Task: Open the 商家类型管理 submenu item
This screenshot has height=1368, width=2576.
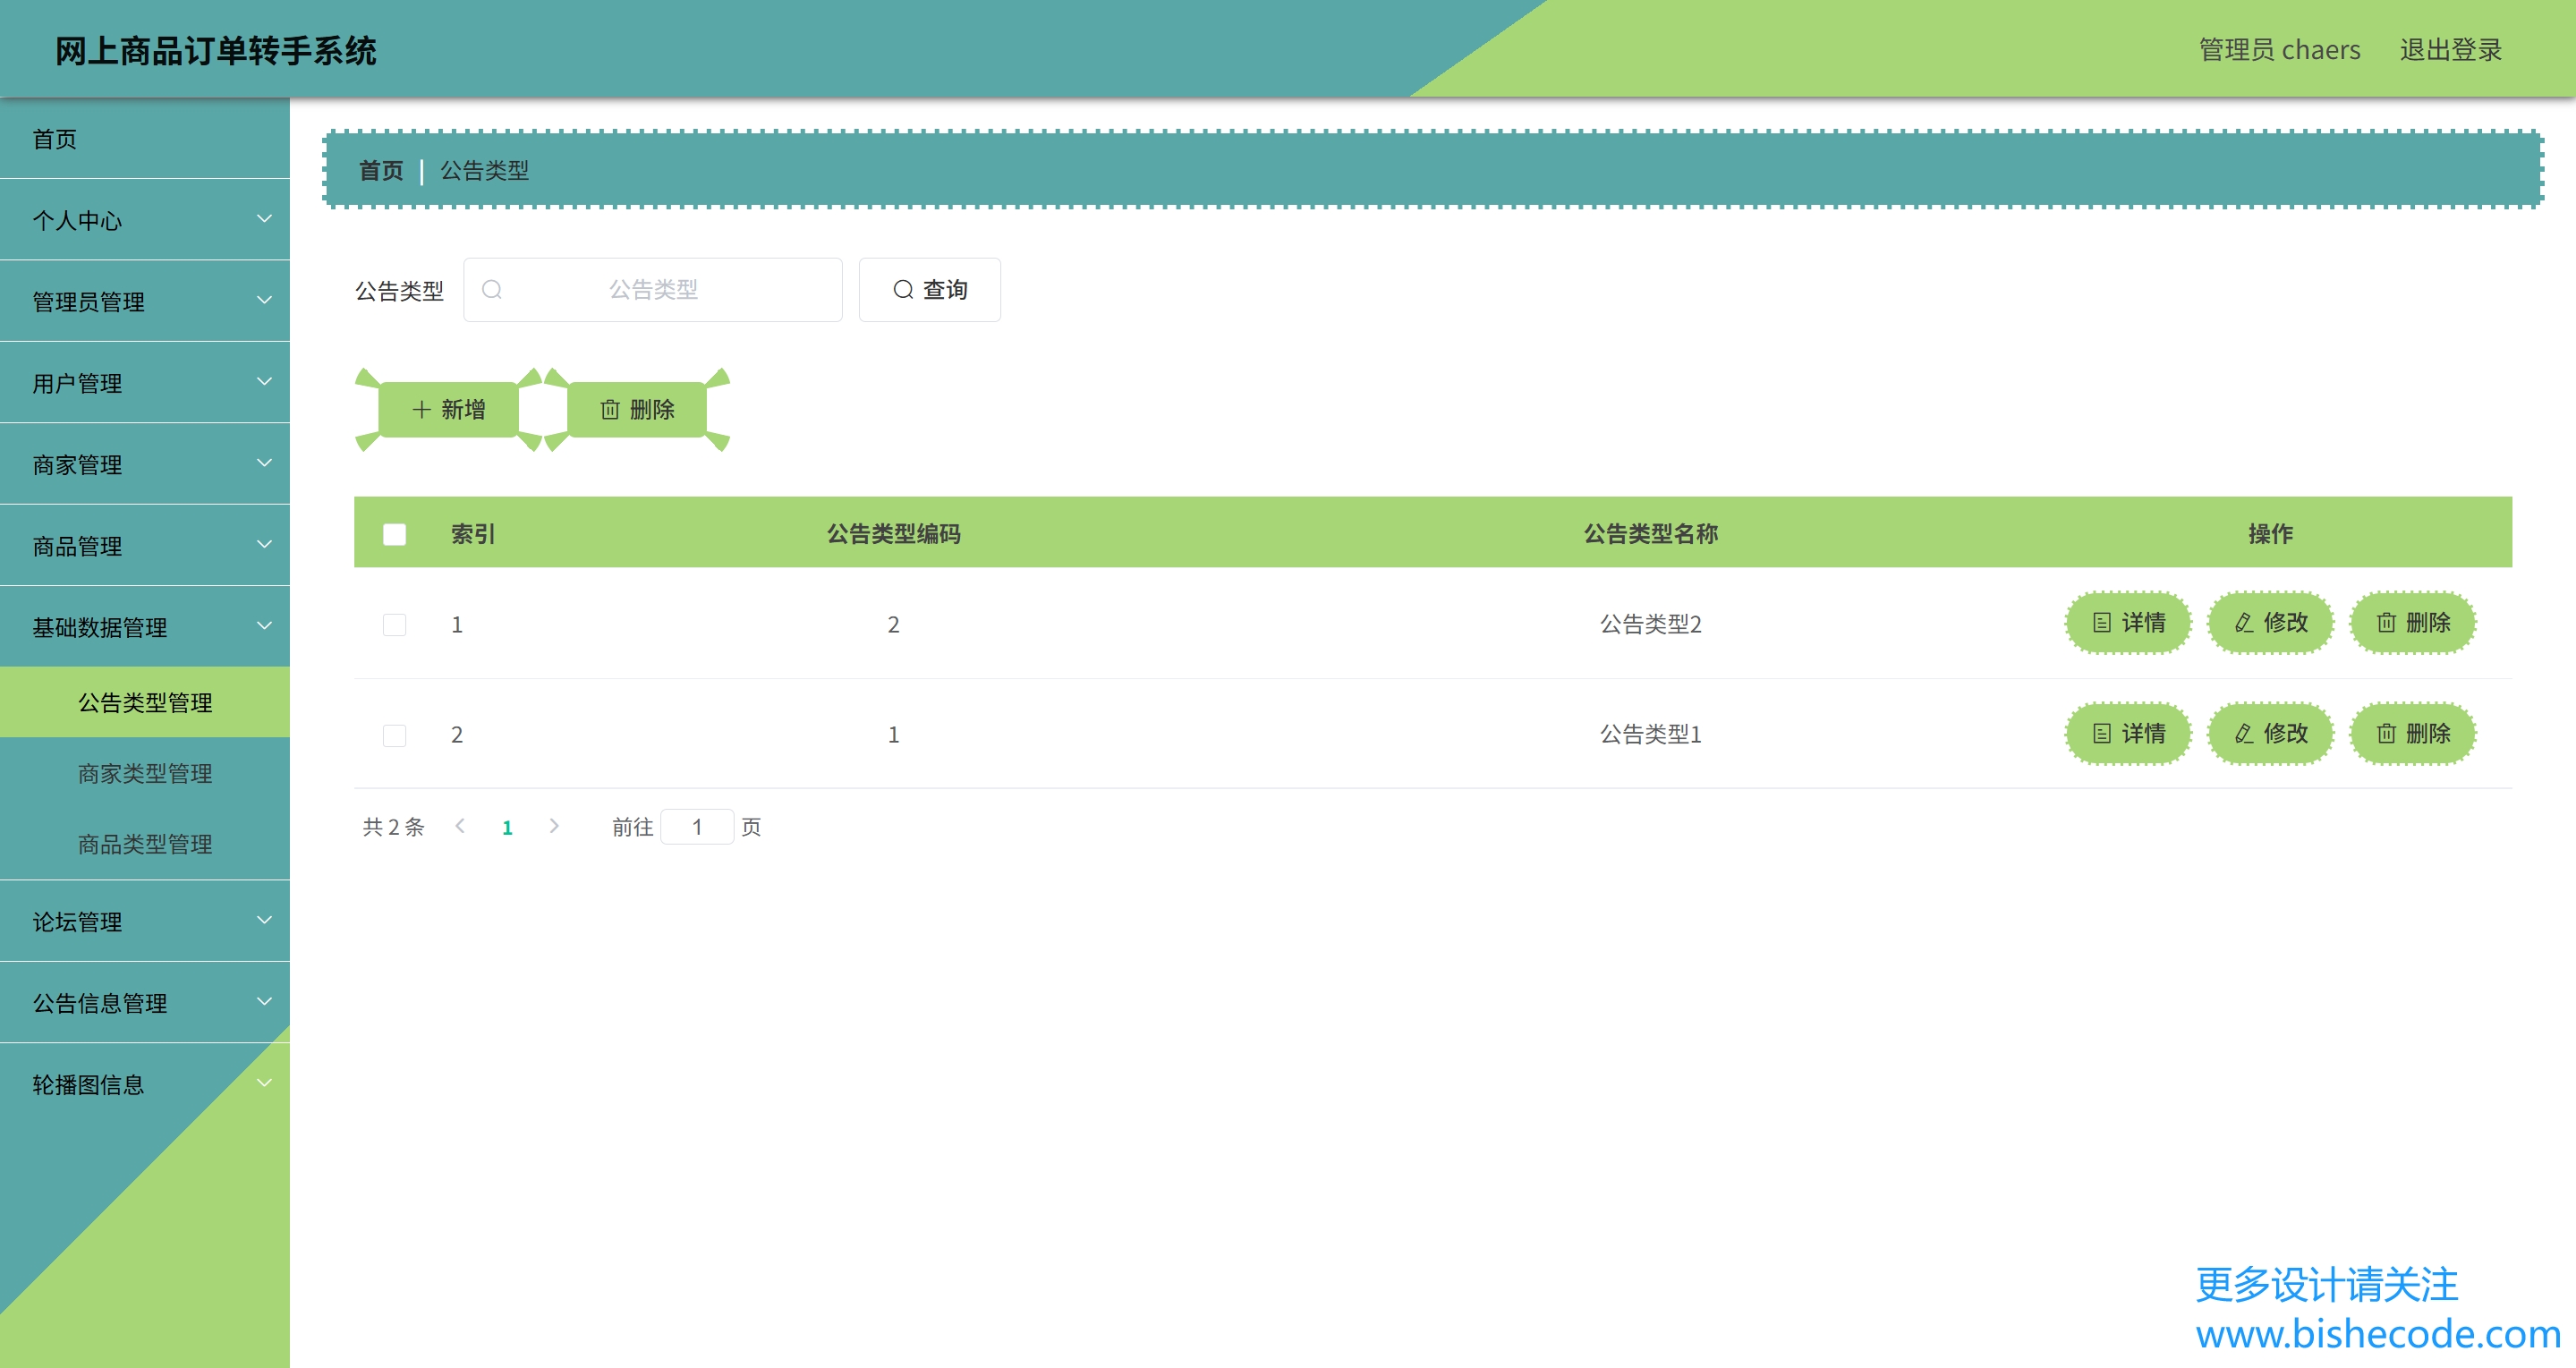Action: click(145, 773)
